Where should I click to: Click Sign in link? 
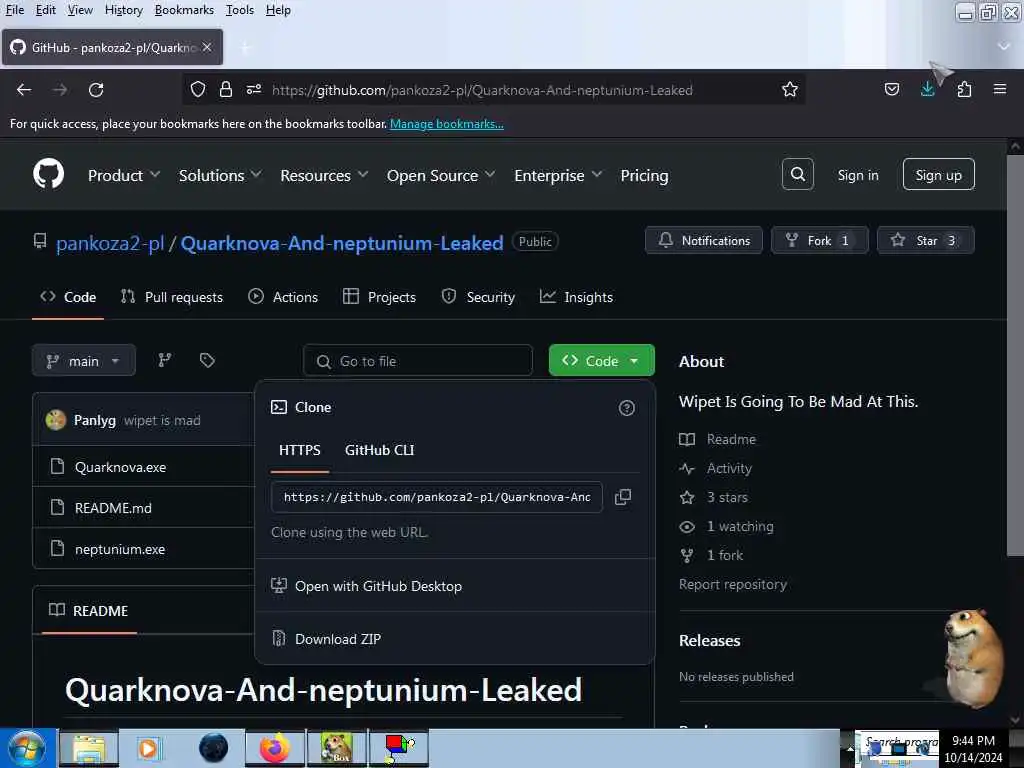click(x=857, y=175)
